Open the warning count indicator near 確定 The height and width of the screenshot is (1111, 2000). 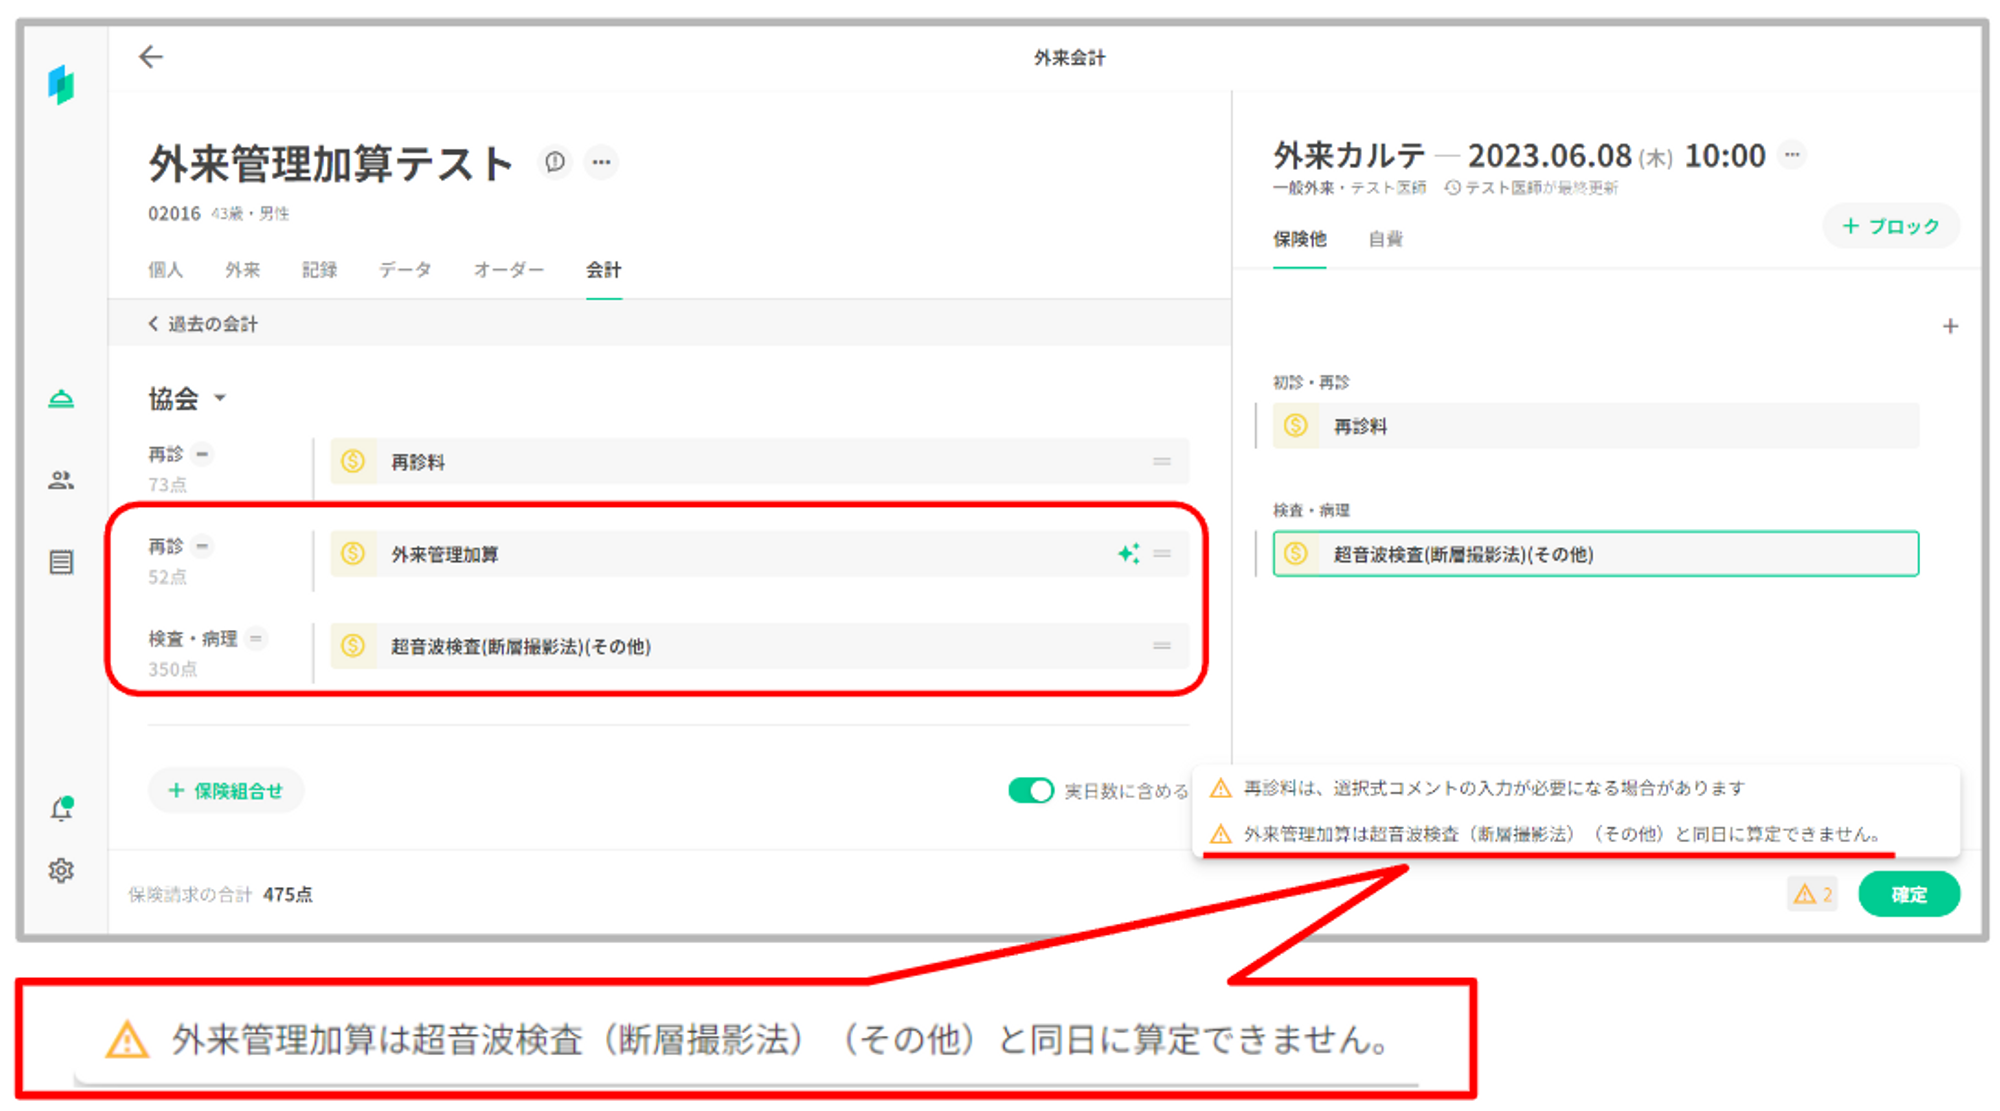(x=1812, y=894)
